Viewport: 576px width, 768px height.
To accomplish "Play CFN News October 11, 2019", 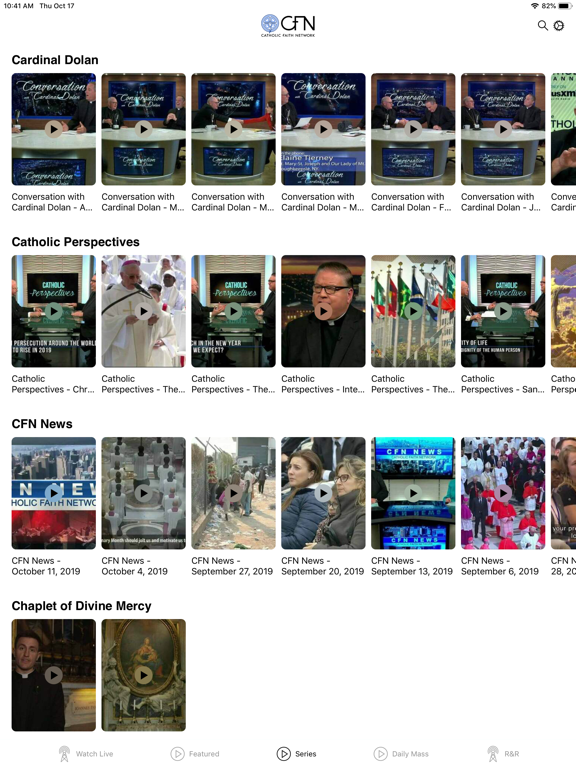I will tap(54, 493).
